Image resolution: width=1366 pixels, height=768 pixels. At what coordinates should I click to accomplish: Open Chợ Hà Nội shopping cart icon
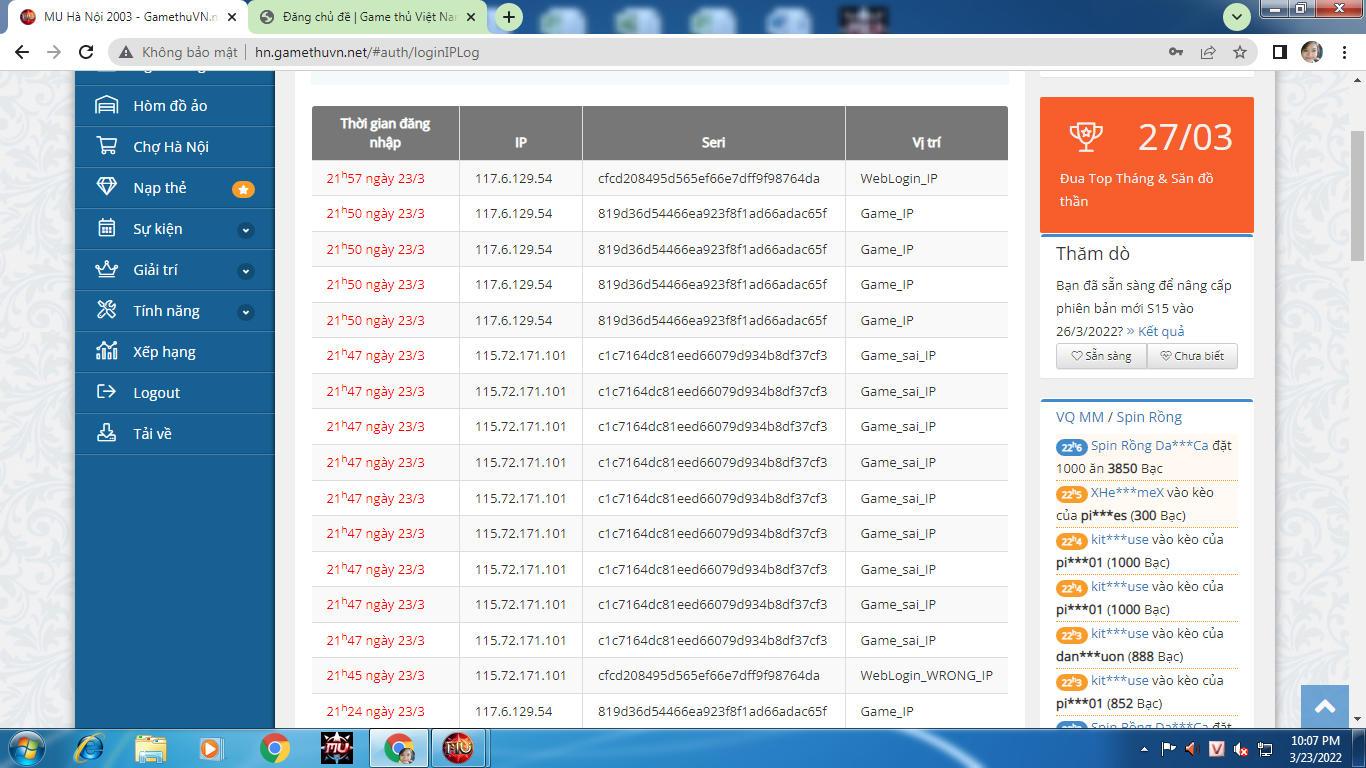(x=106, y=147)
